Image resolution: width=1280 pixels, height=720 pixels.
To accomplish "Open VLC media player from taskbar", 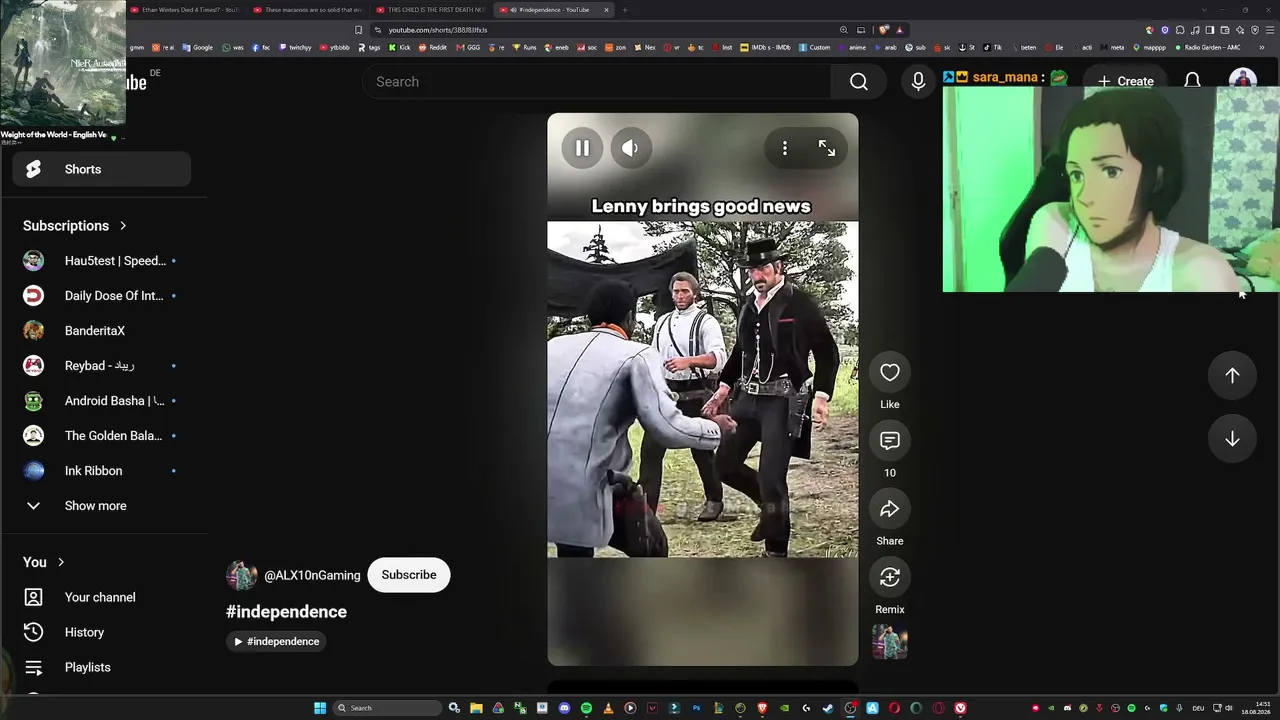I will click(608, 708).
